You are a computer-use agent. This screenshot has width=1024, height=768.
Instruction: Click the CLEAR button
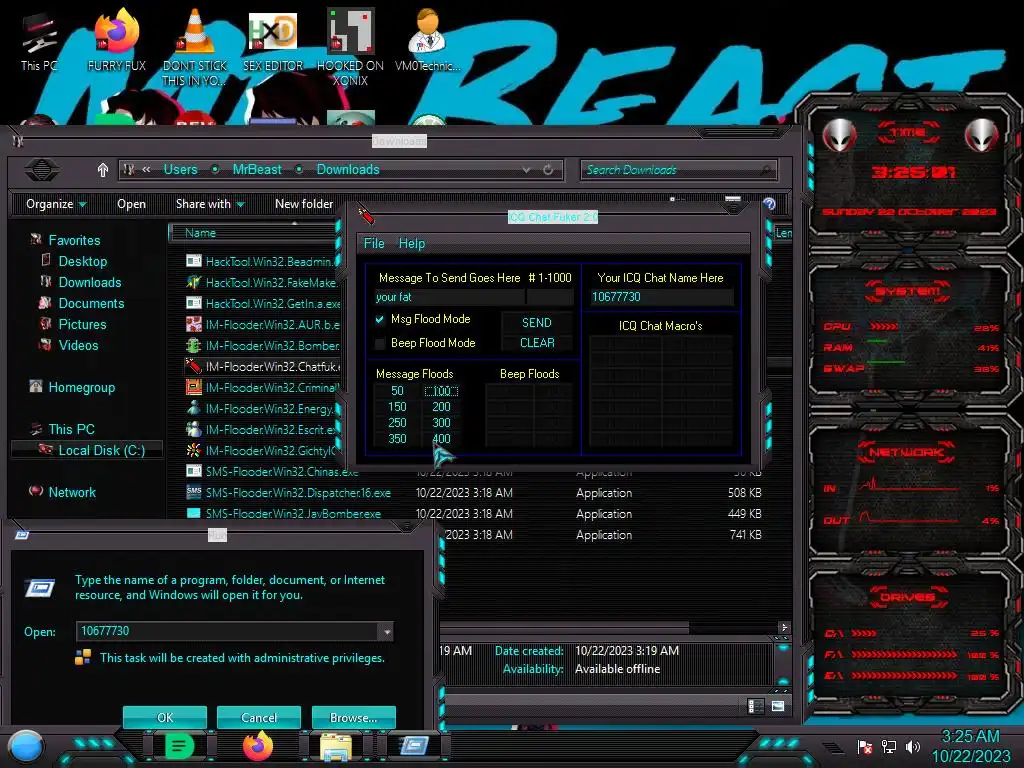tap(537, 343)
